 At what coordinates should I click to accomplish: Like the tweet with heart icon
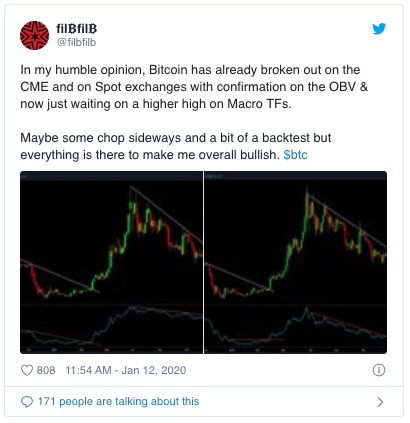tap(27, 370)
